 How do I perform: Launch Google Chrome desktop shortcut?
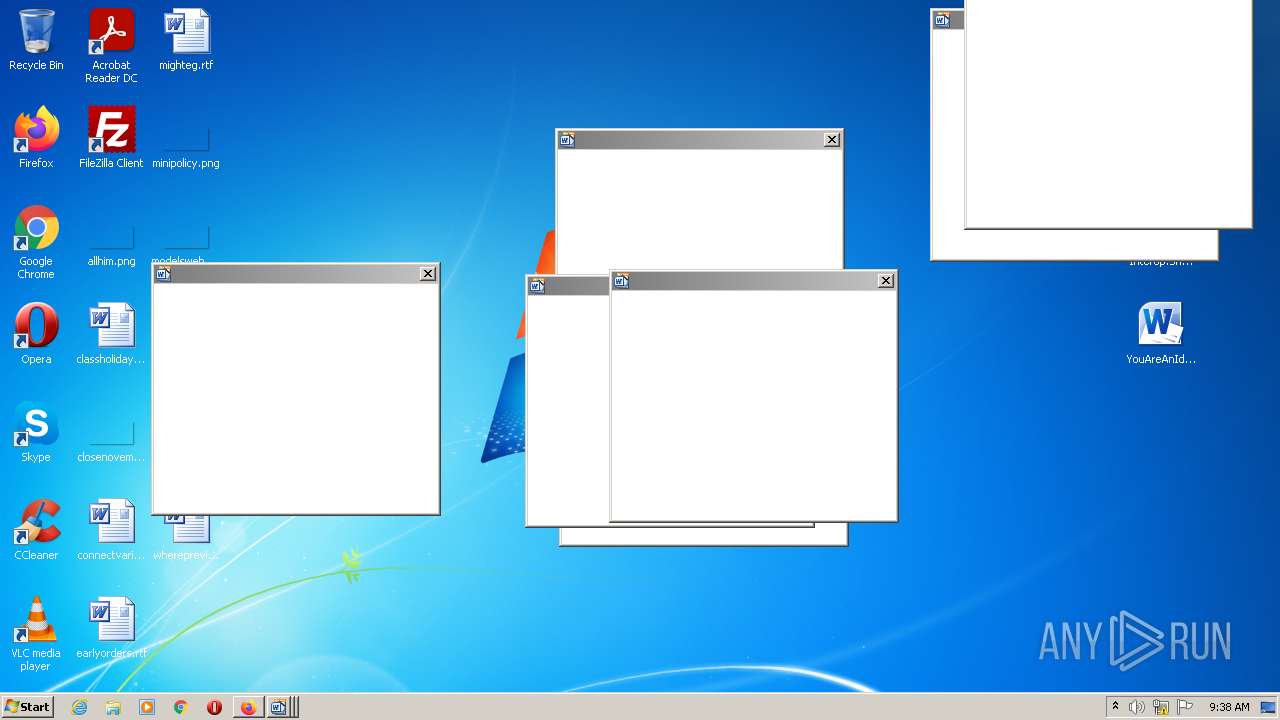(36, 242)
